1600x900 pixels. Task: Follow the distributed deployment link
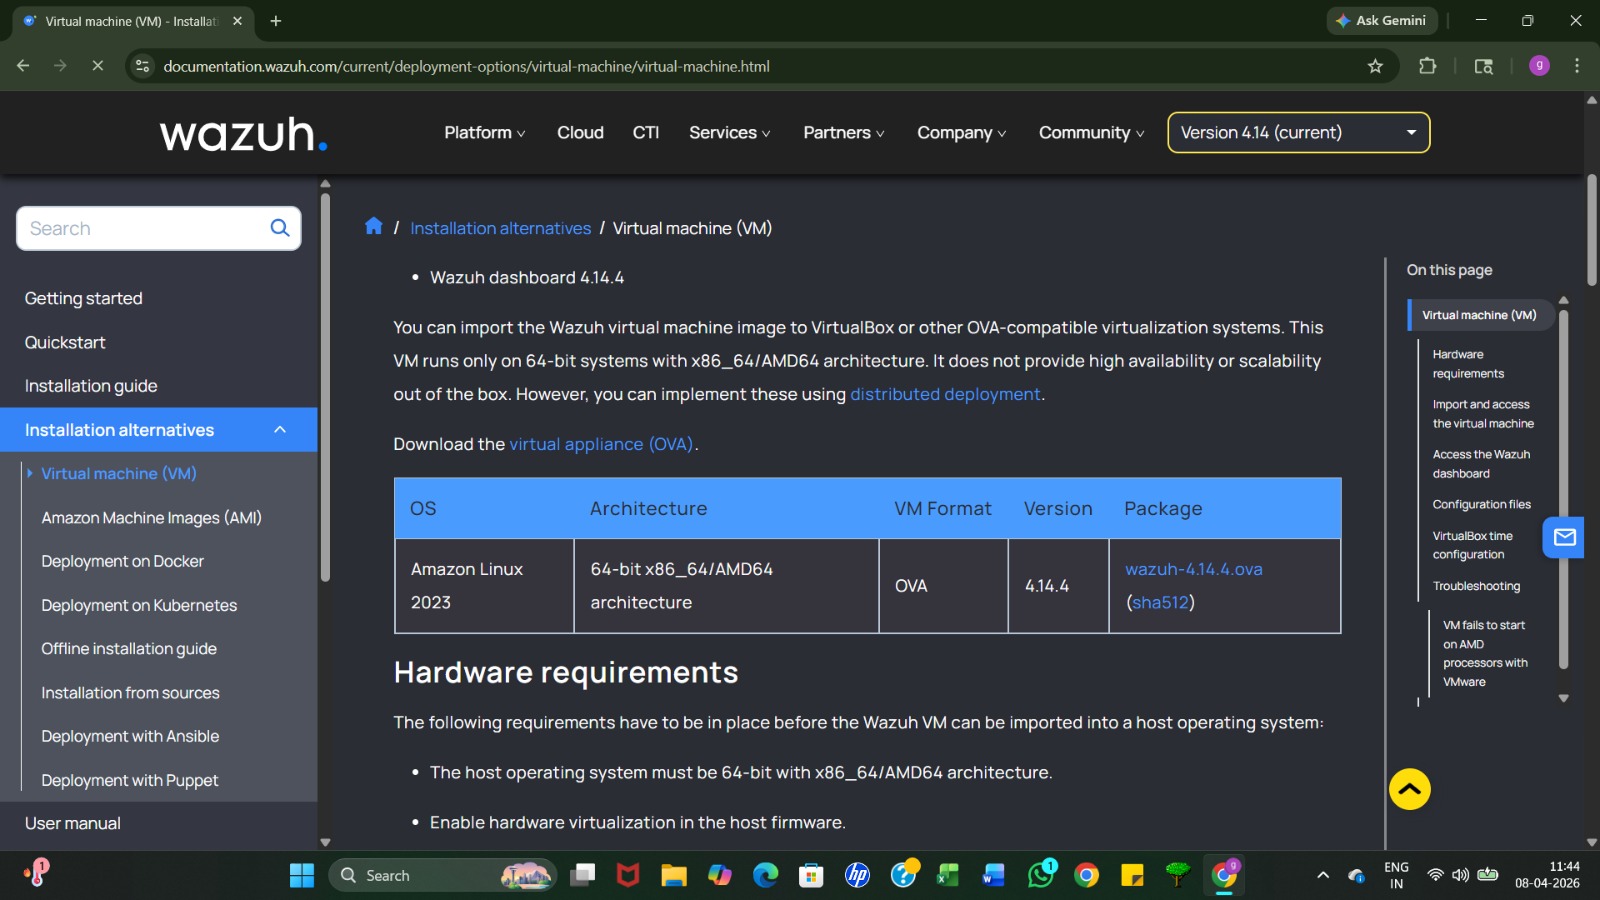(x=945, y=394)
